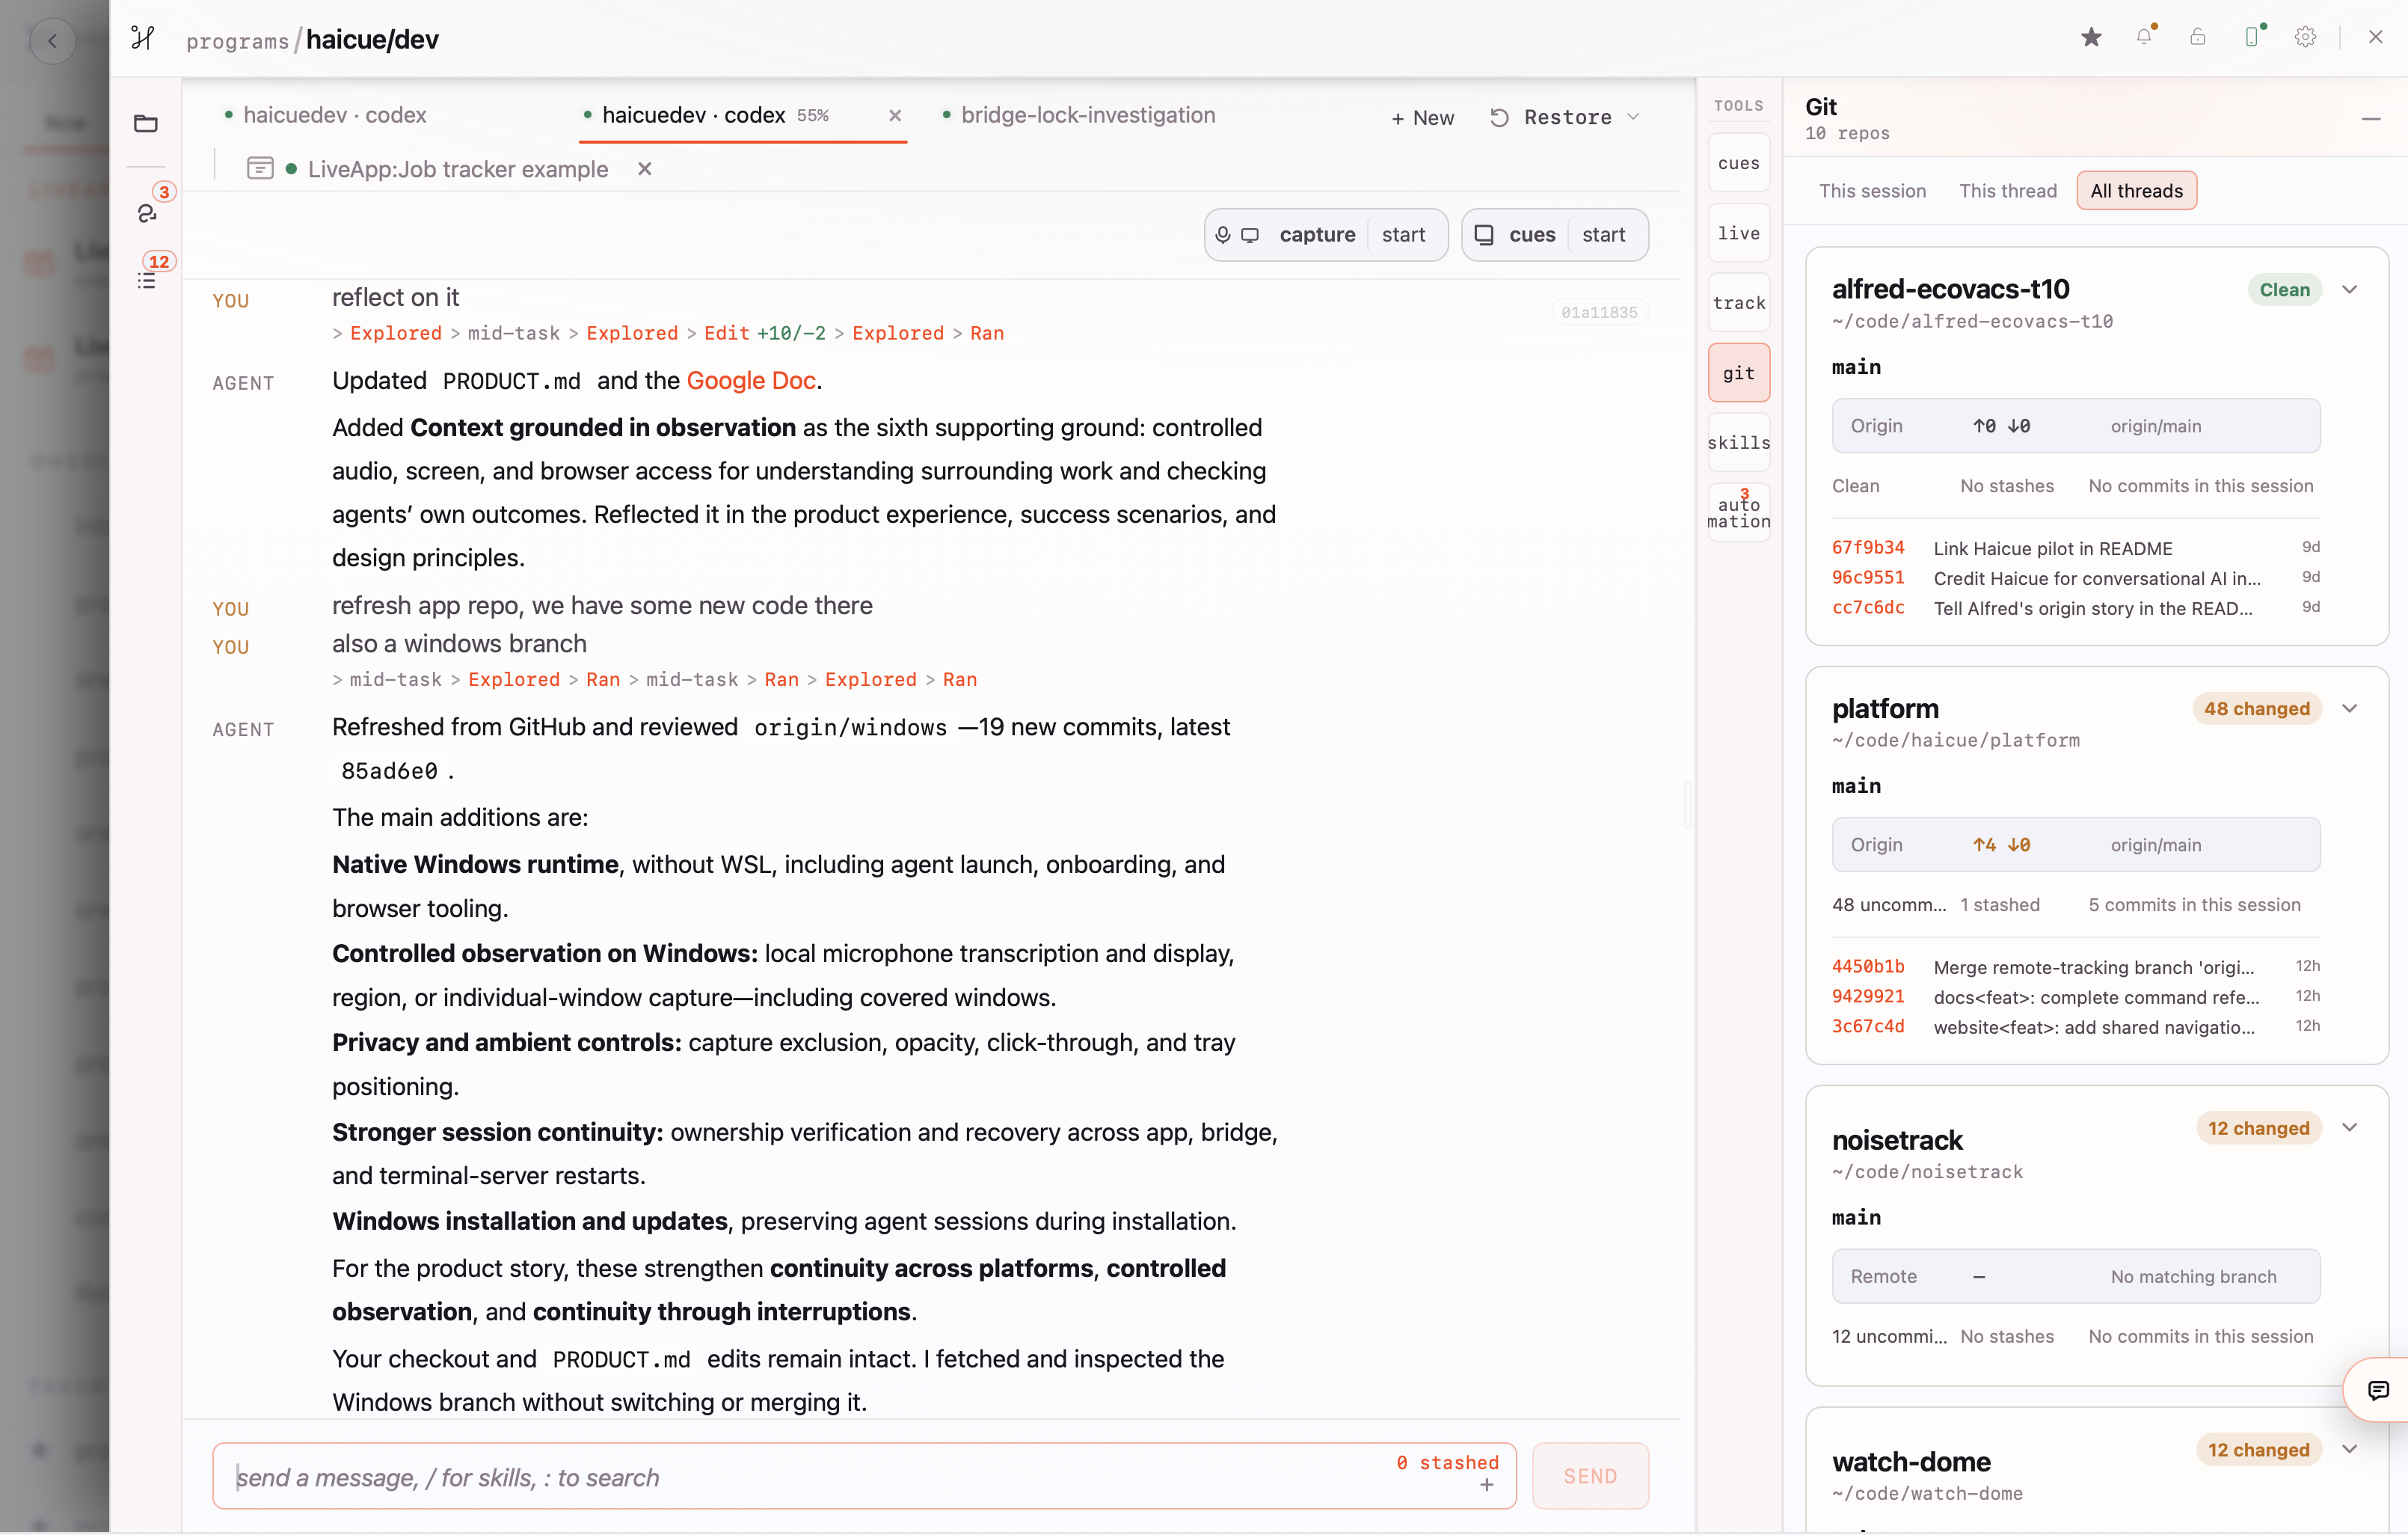Open the automation tool
This screenshot has width=2408, height=1535.
[1739, 512]
